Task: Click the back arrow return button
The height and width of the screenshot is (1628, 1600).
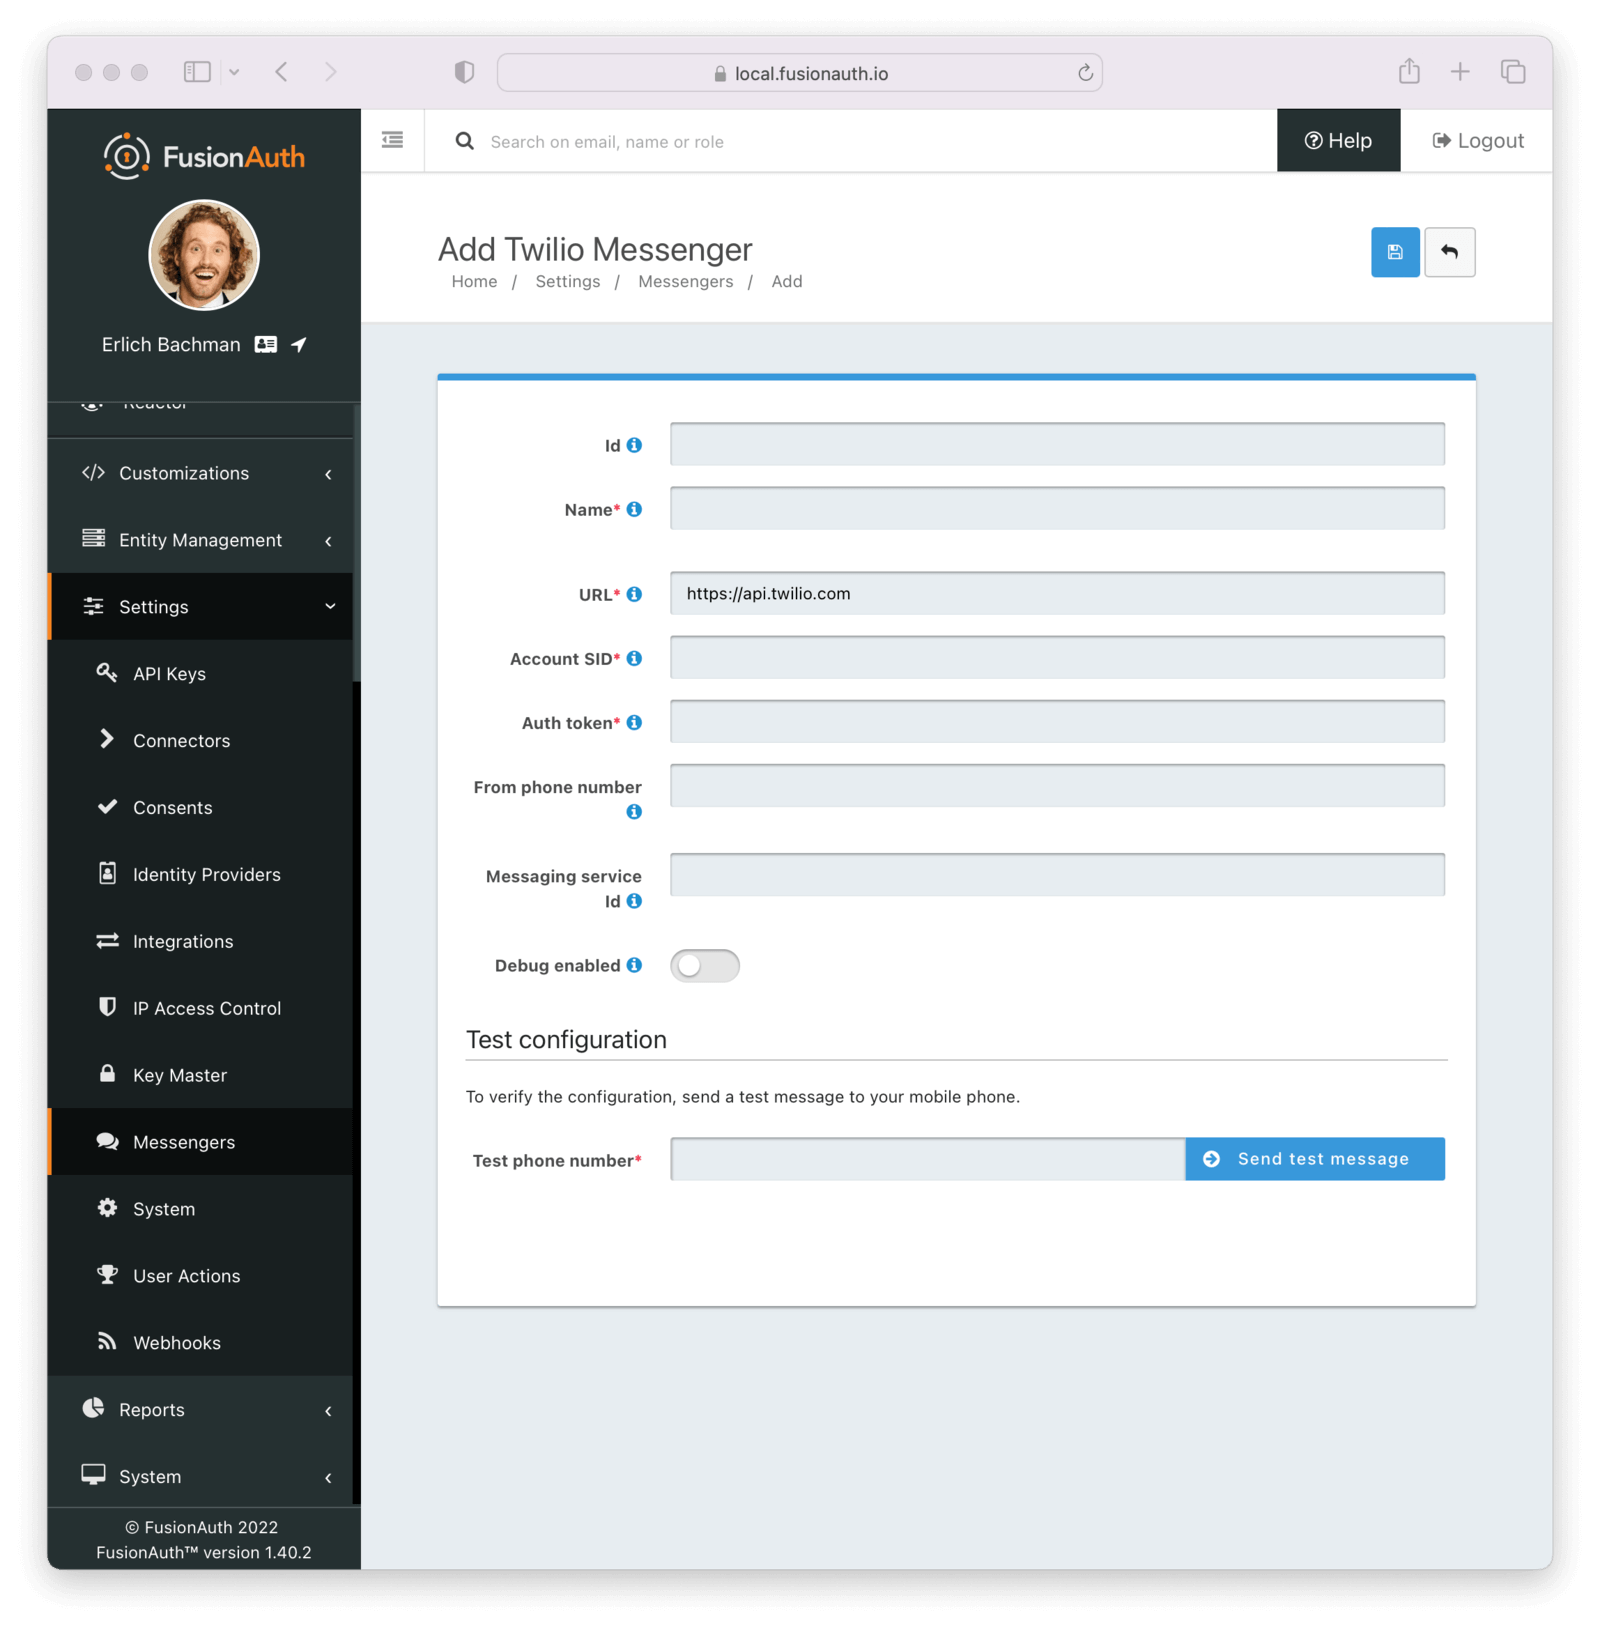Action: (x=1449, y=252)
